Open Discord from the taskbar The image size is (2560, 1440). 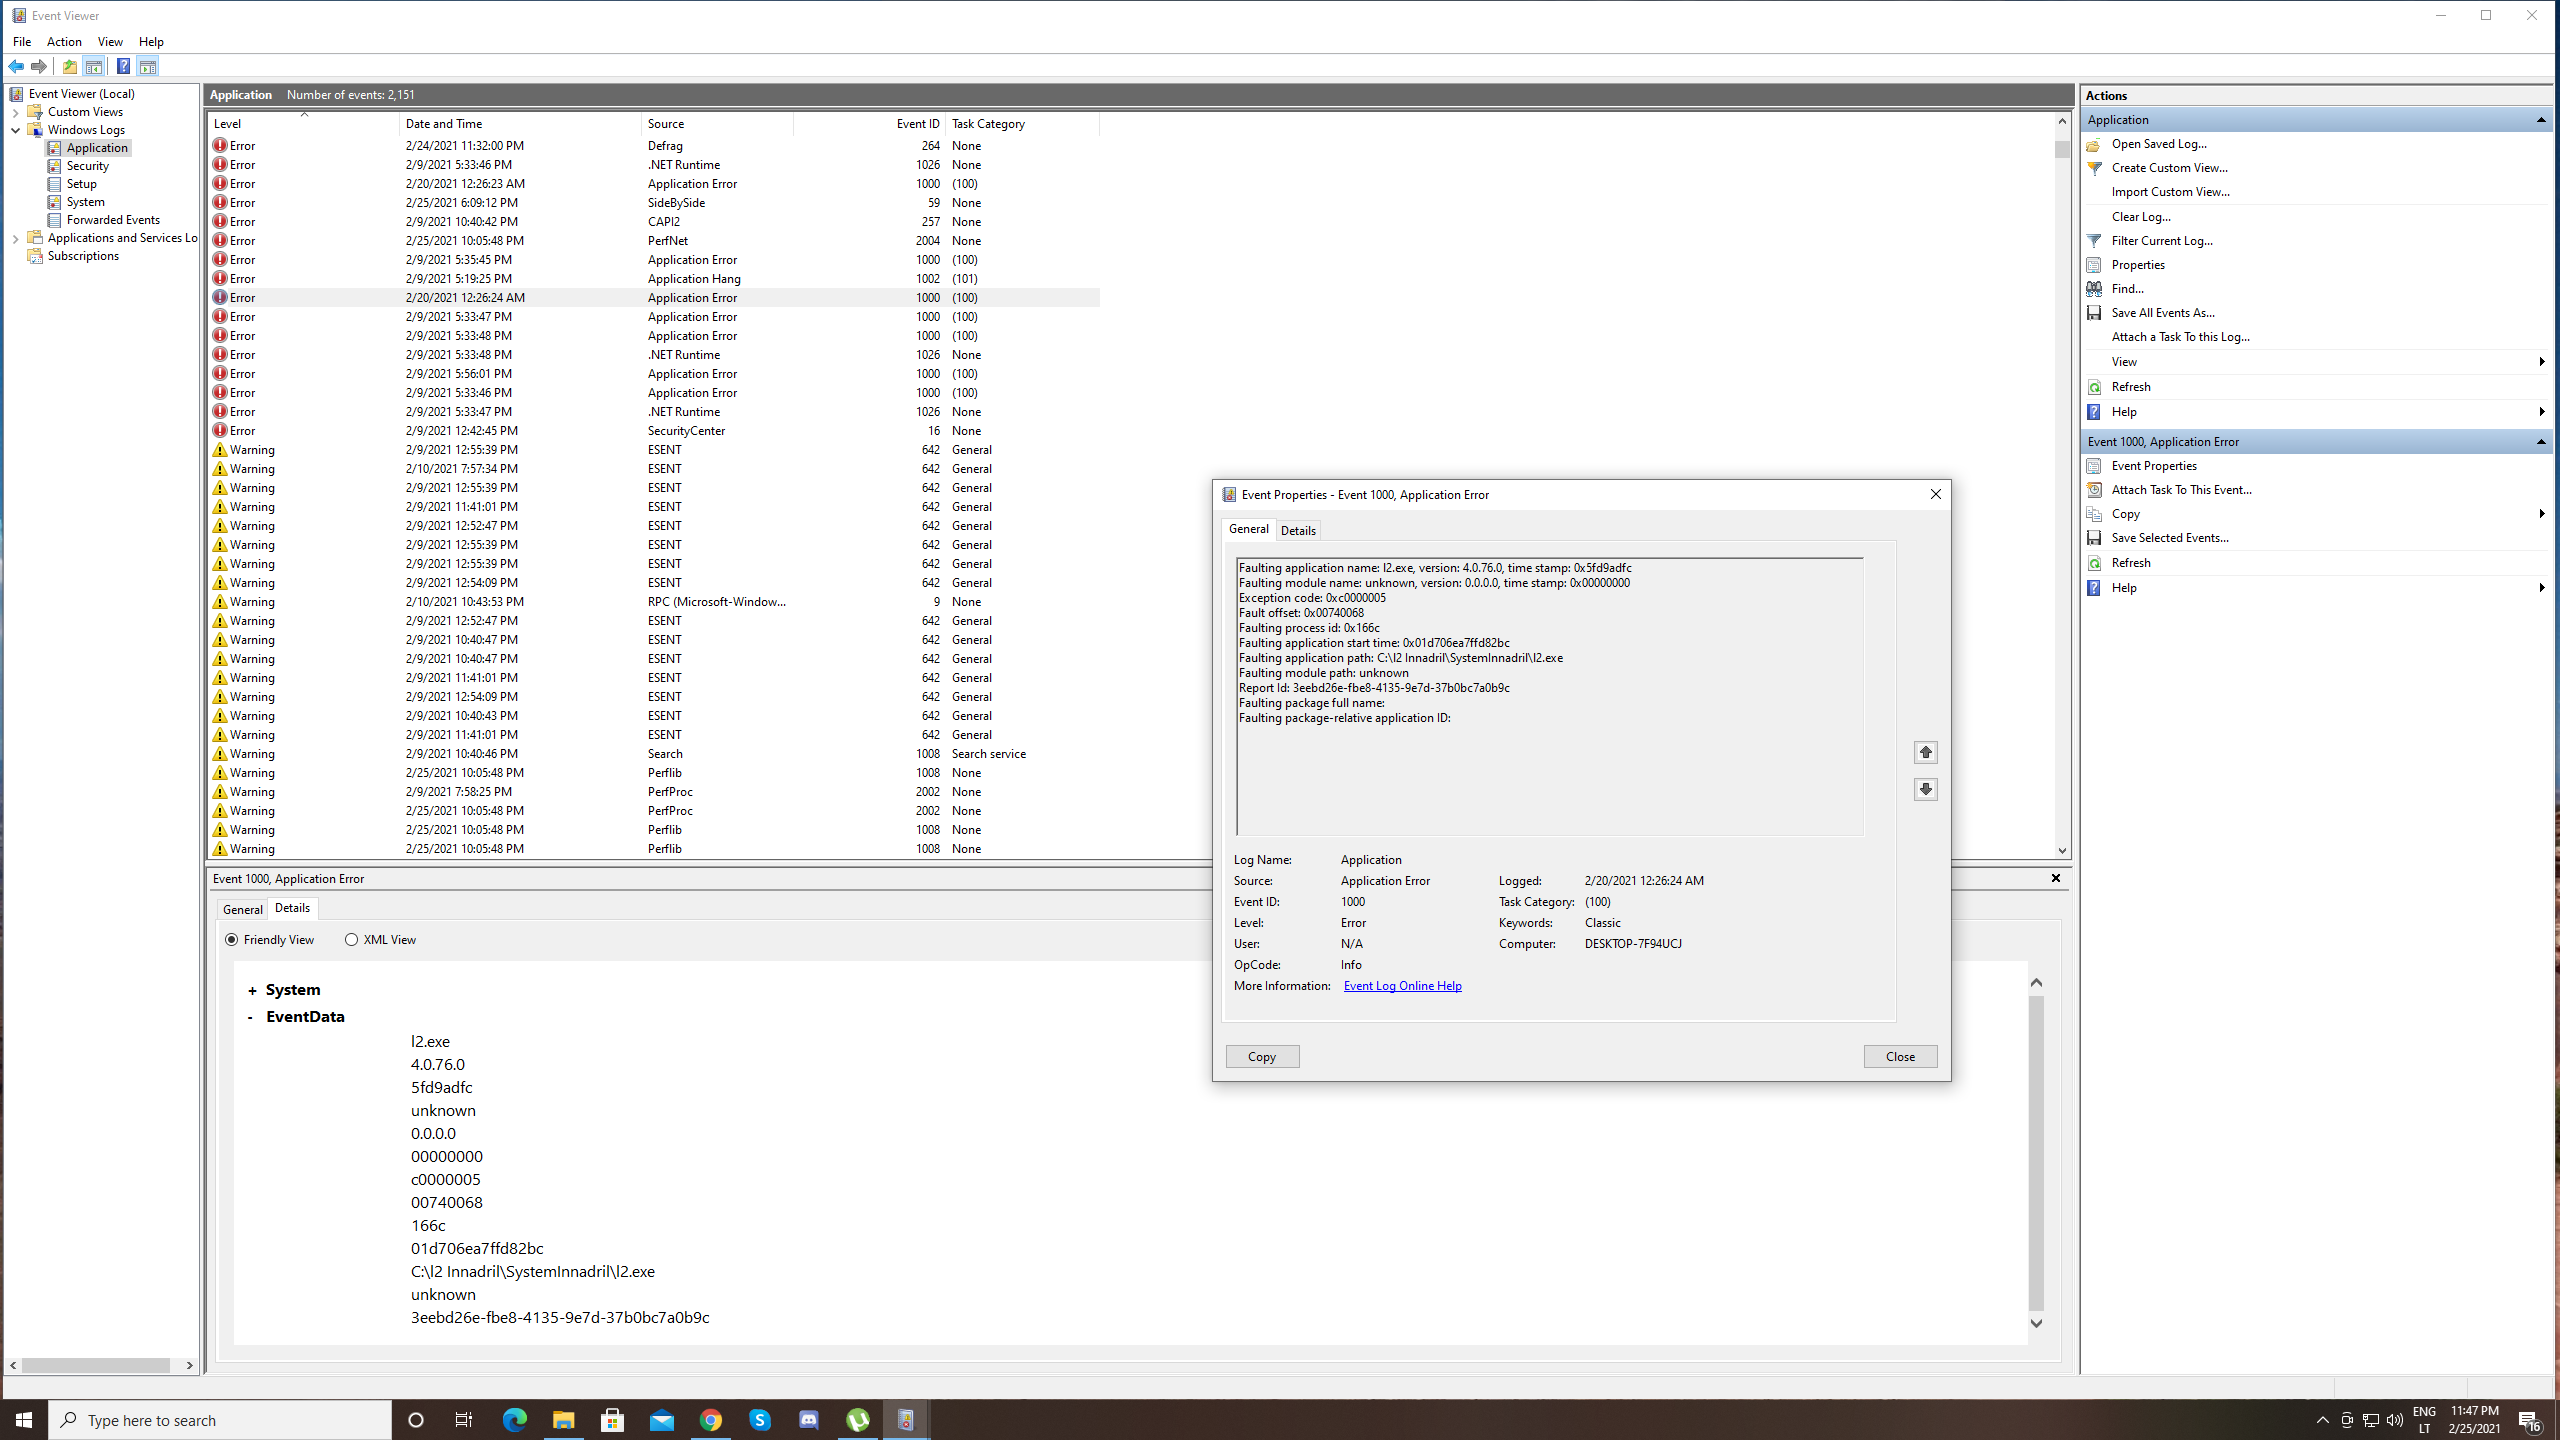coord(808,1420)
